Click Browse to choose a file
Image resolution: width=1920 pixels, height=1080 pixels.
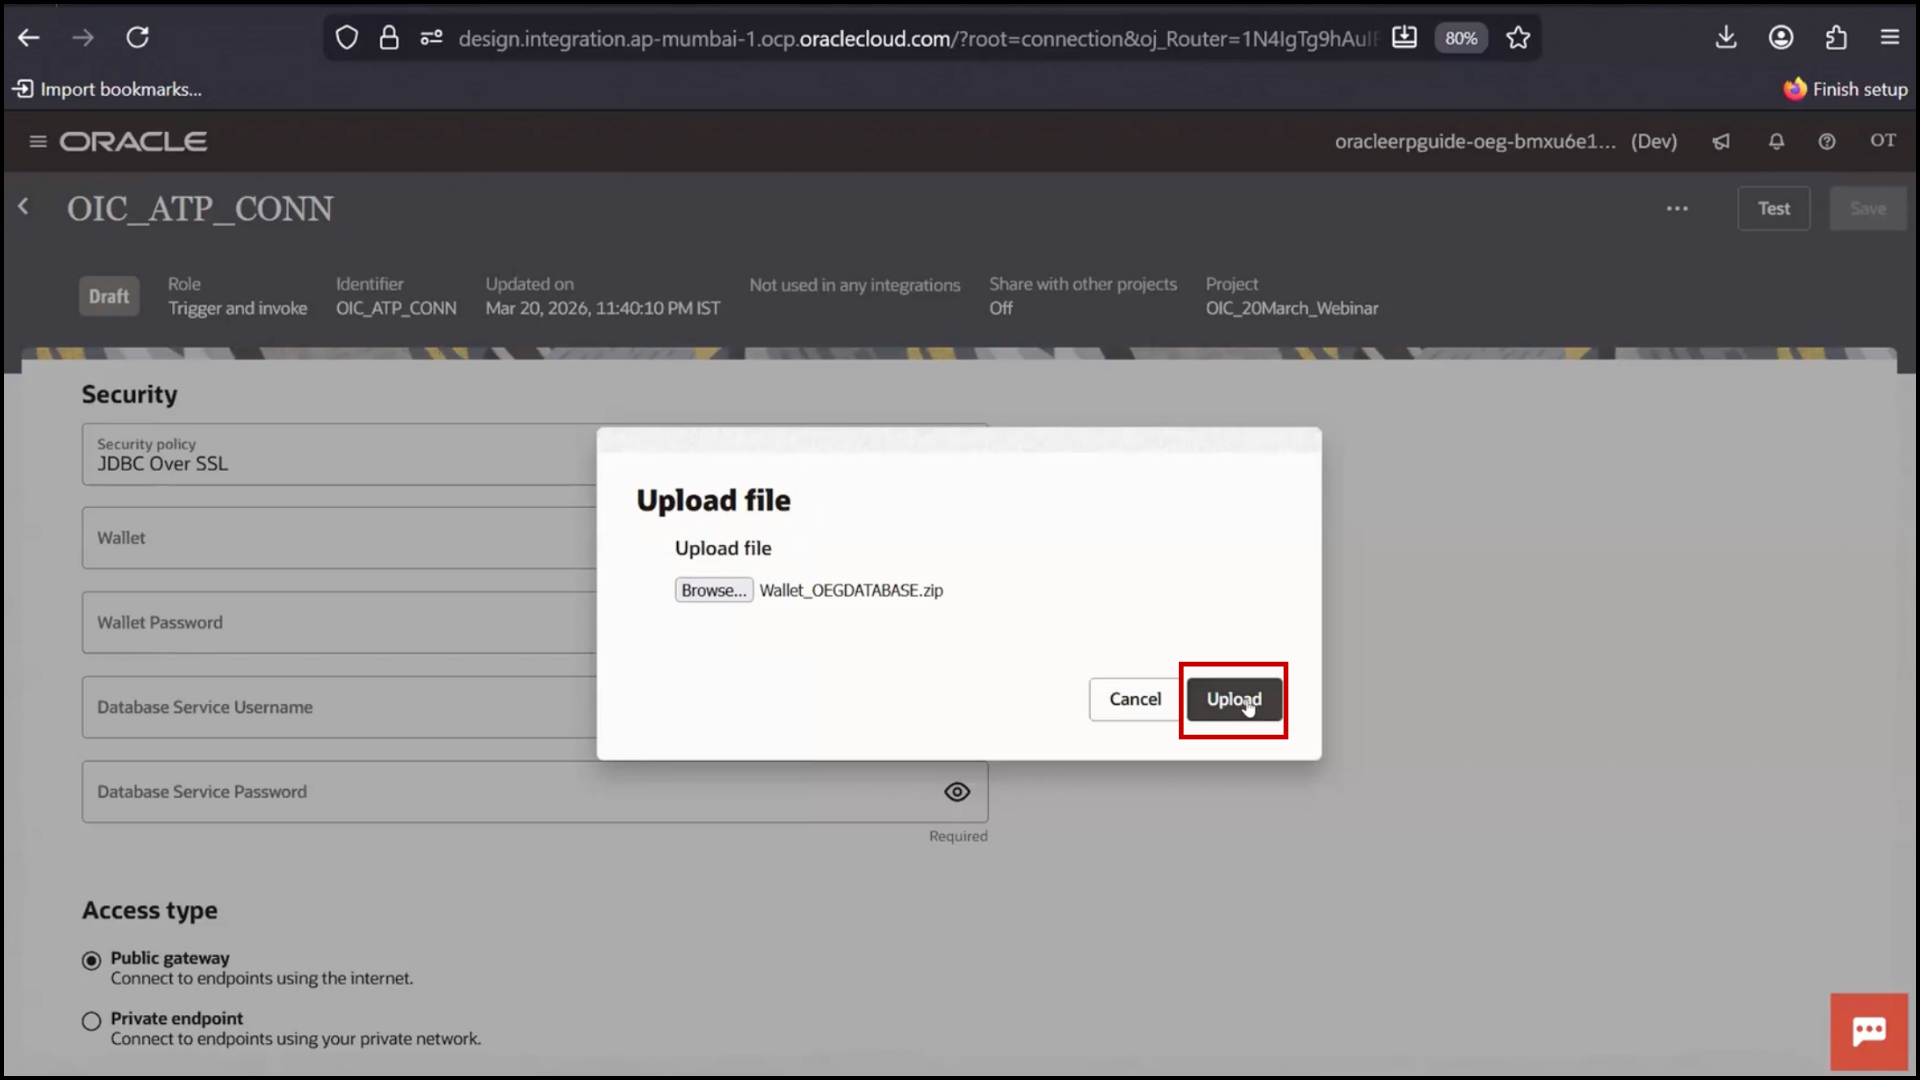point(714,590)
